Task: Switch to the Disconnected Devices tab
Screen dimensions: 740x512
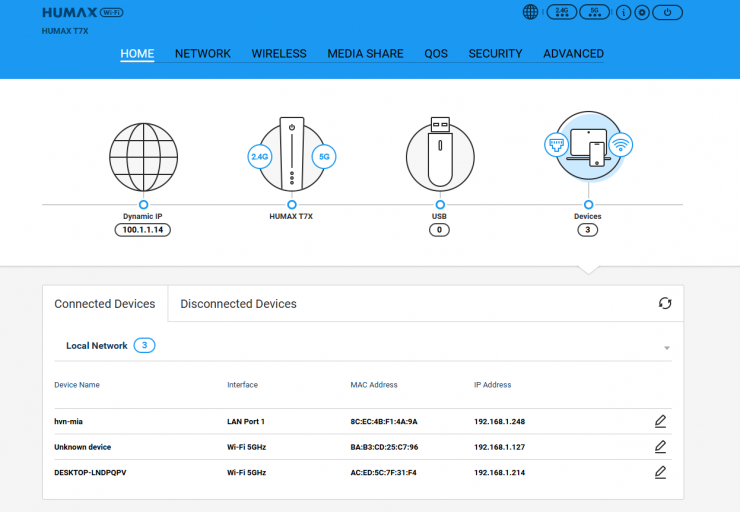Action: [x=238, y=304]
